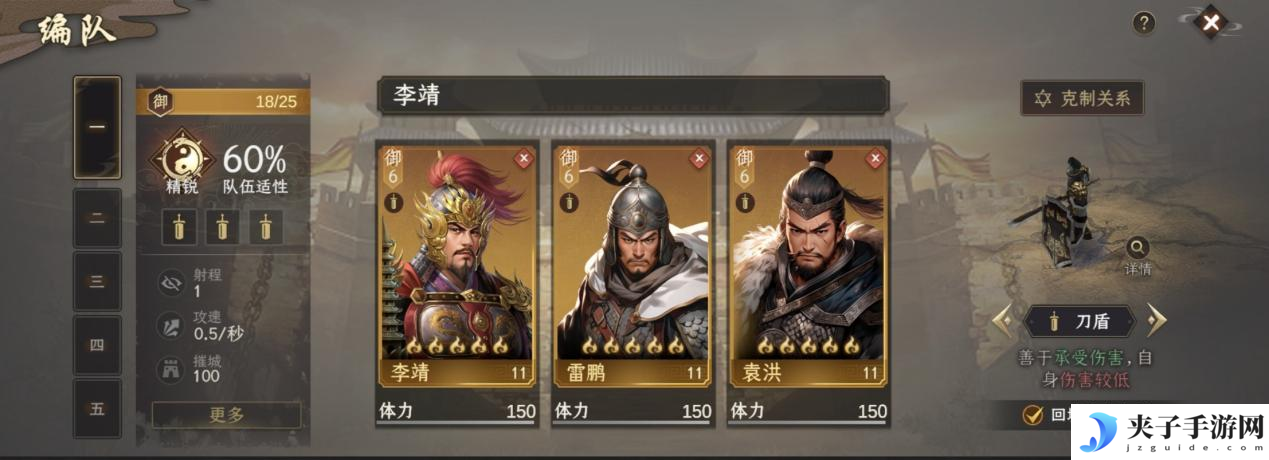Remove 李靖 with the red X
The width and height of the screenshot is (1269, 460).
523,157
